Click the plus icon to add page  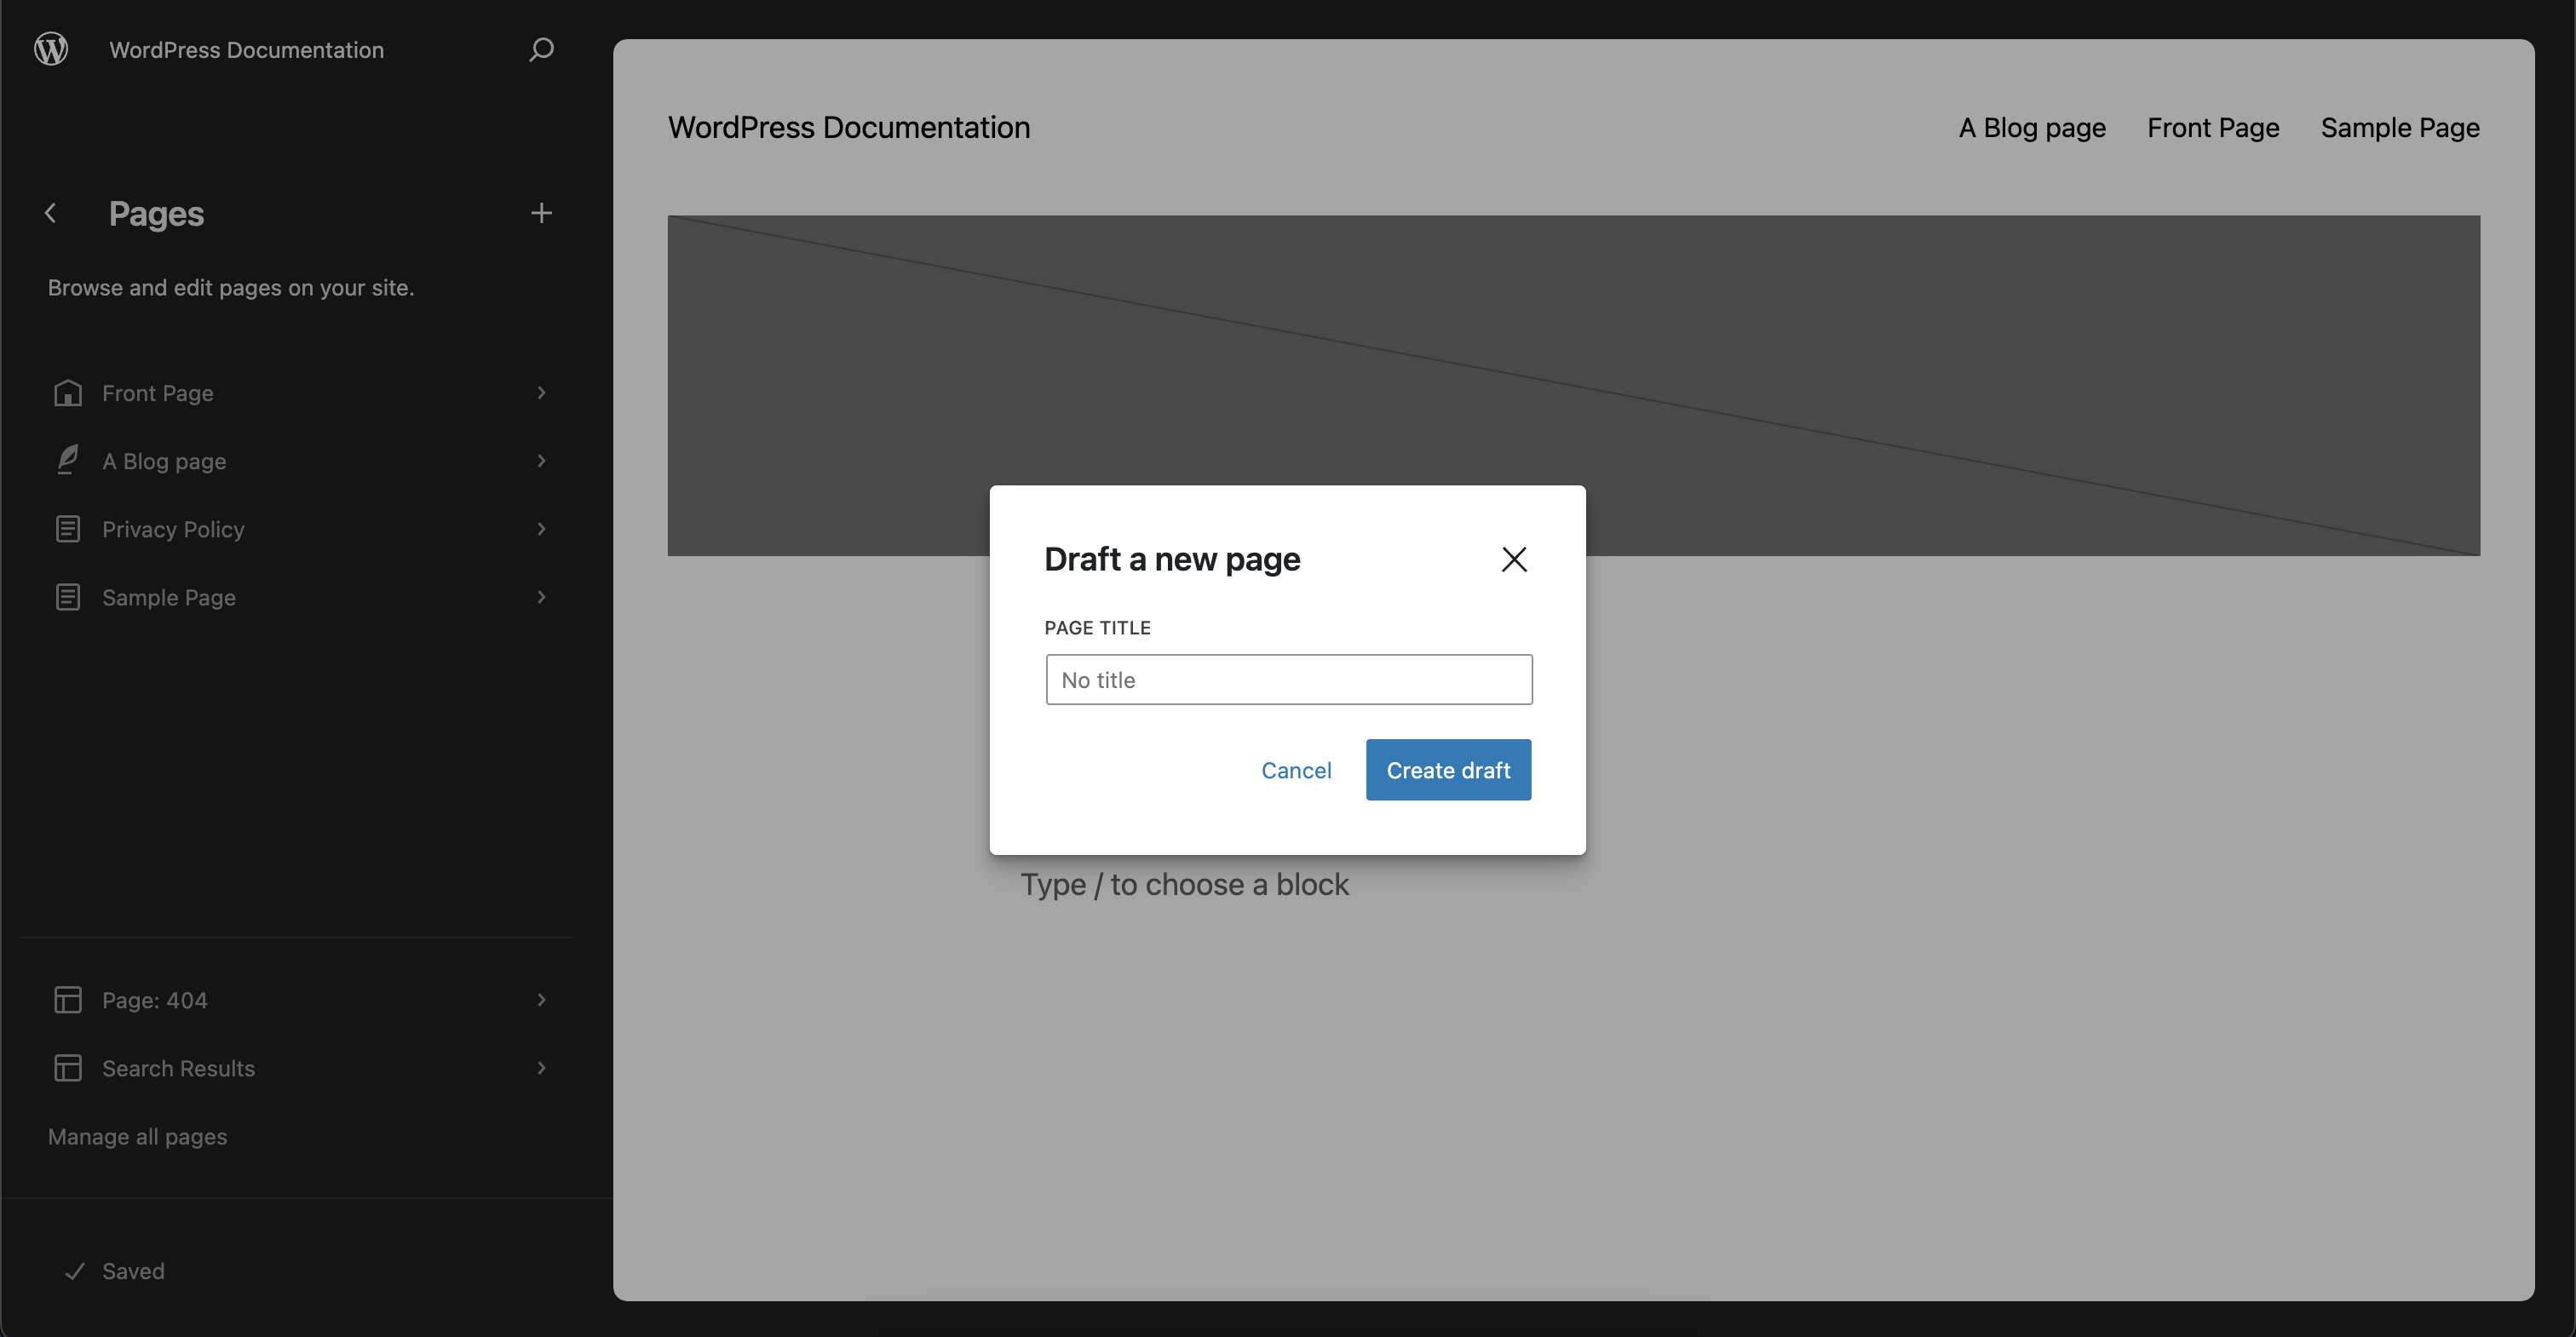tap(541, 213)
